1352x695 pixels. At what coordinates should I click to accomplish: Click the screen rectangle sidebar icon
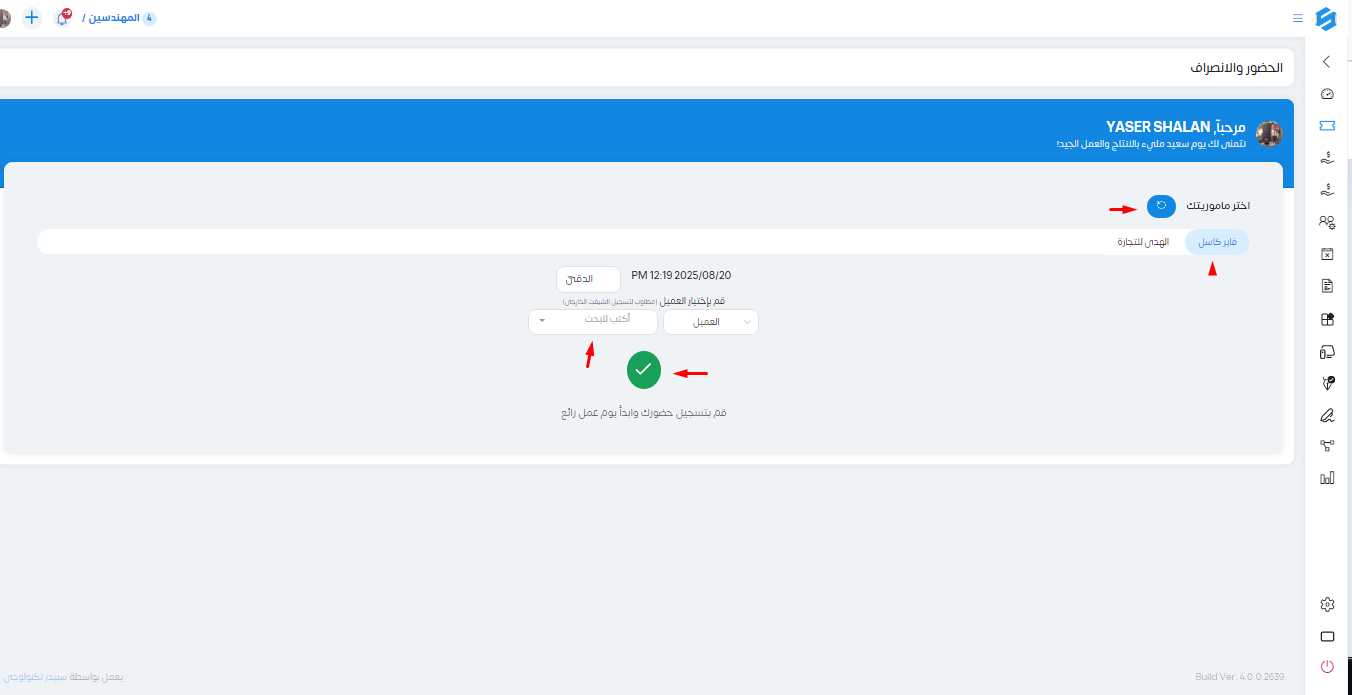pos(1327,636)
